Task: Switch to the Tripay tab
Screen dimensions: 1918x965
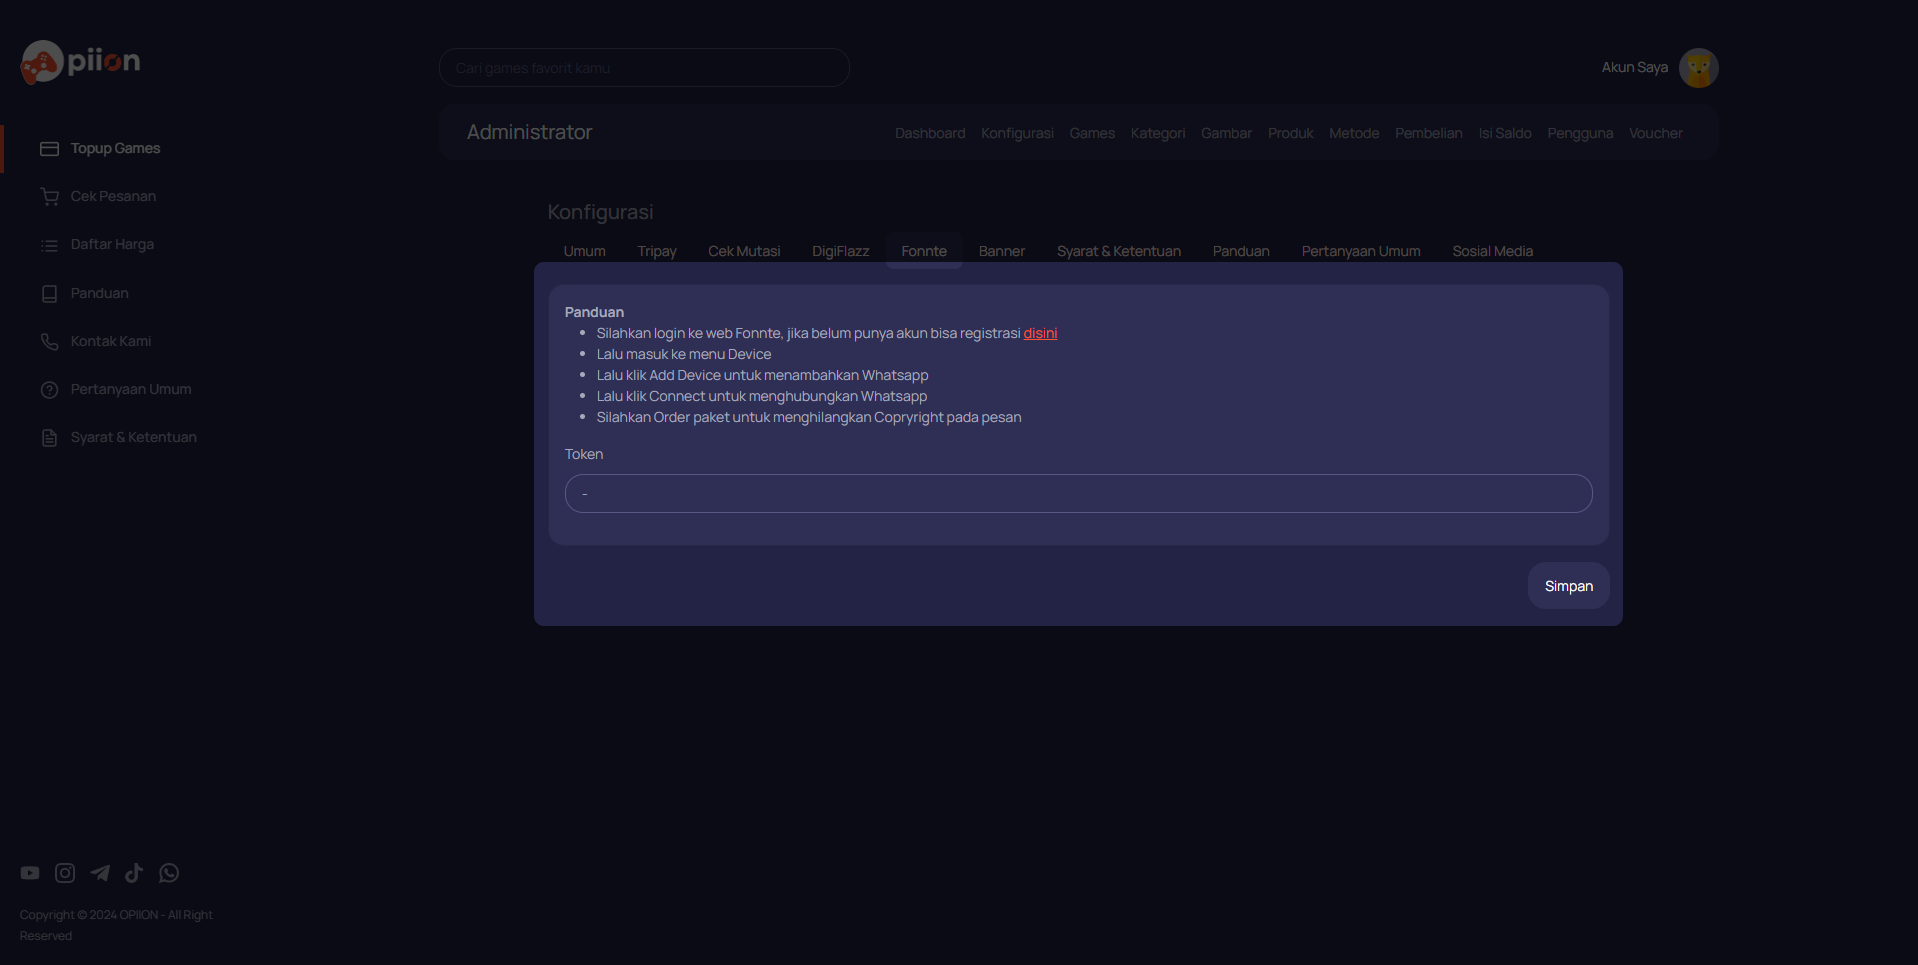Action: pos(657,251)
